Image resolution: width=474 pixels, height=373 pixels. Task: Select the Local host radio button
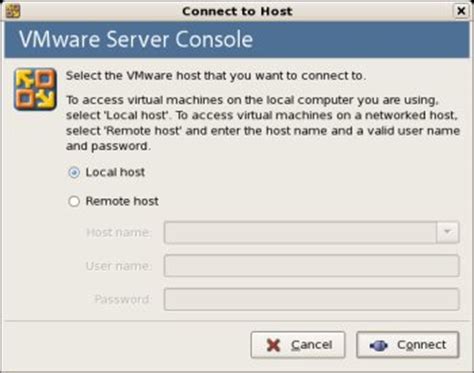coord(74,173)
